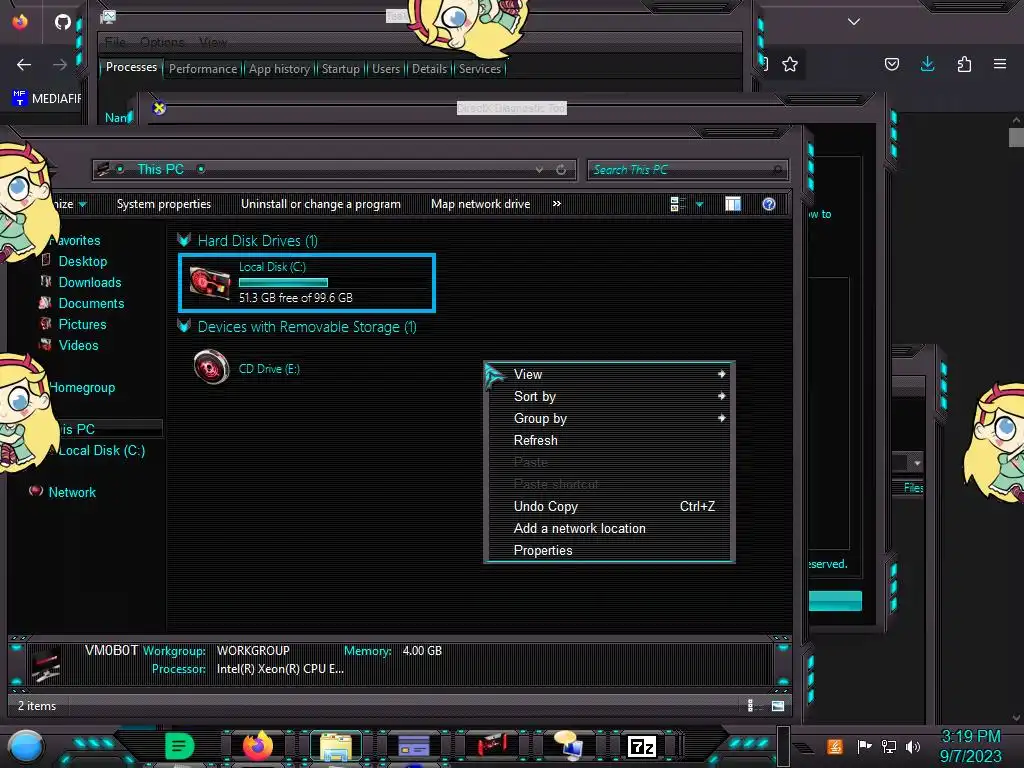
Task: Open the address bar history dropdown
Action: point(539,170)
